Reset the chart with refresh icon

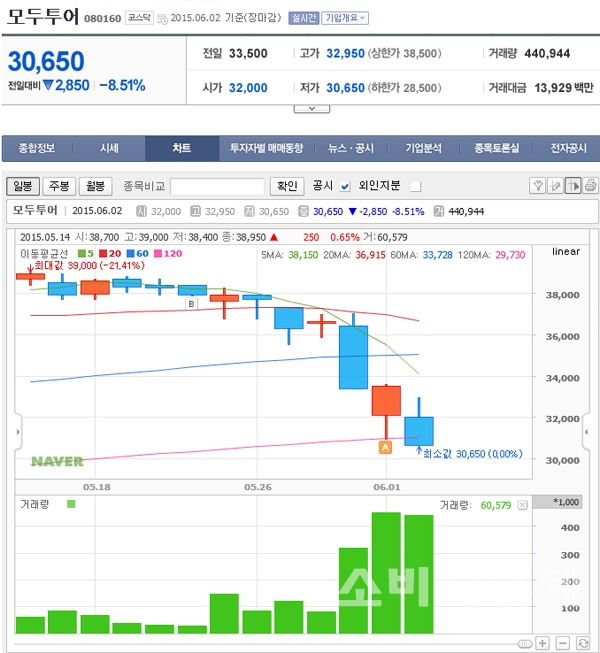(585, 642)
